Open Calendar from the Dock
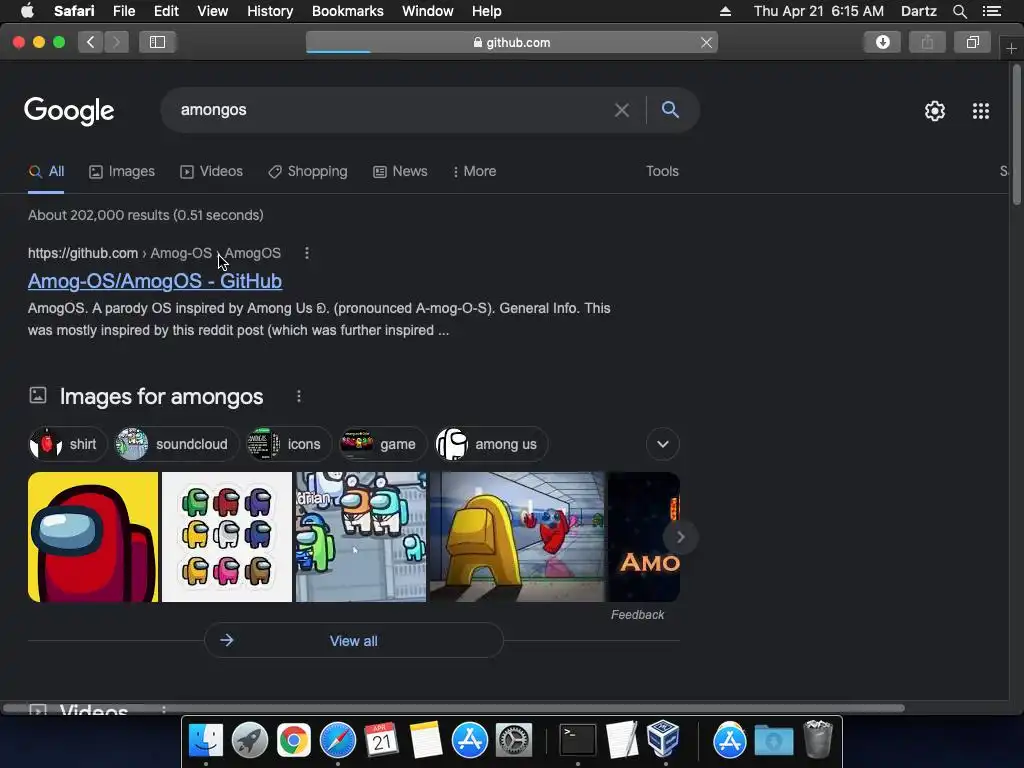This screenshot has height=768, width=1024. pos(381,741)
